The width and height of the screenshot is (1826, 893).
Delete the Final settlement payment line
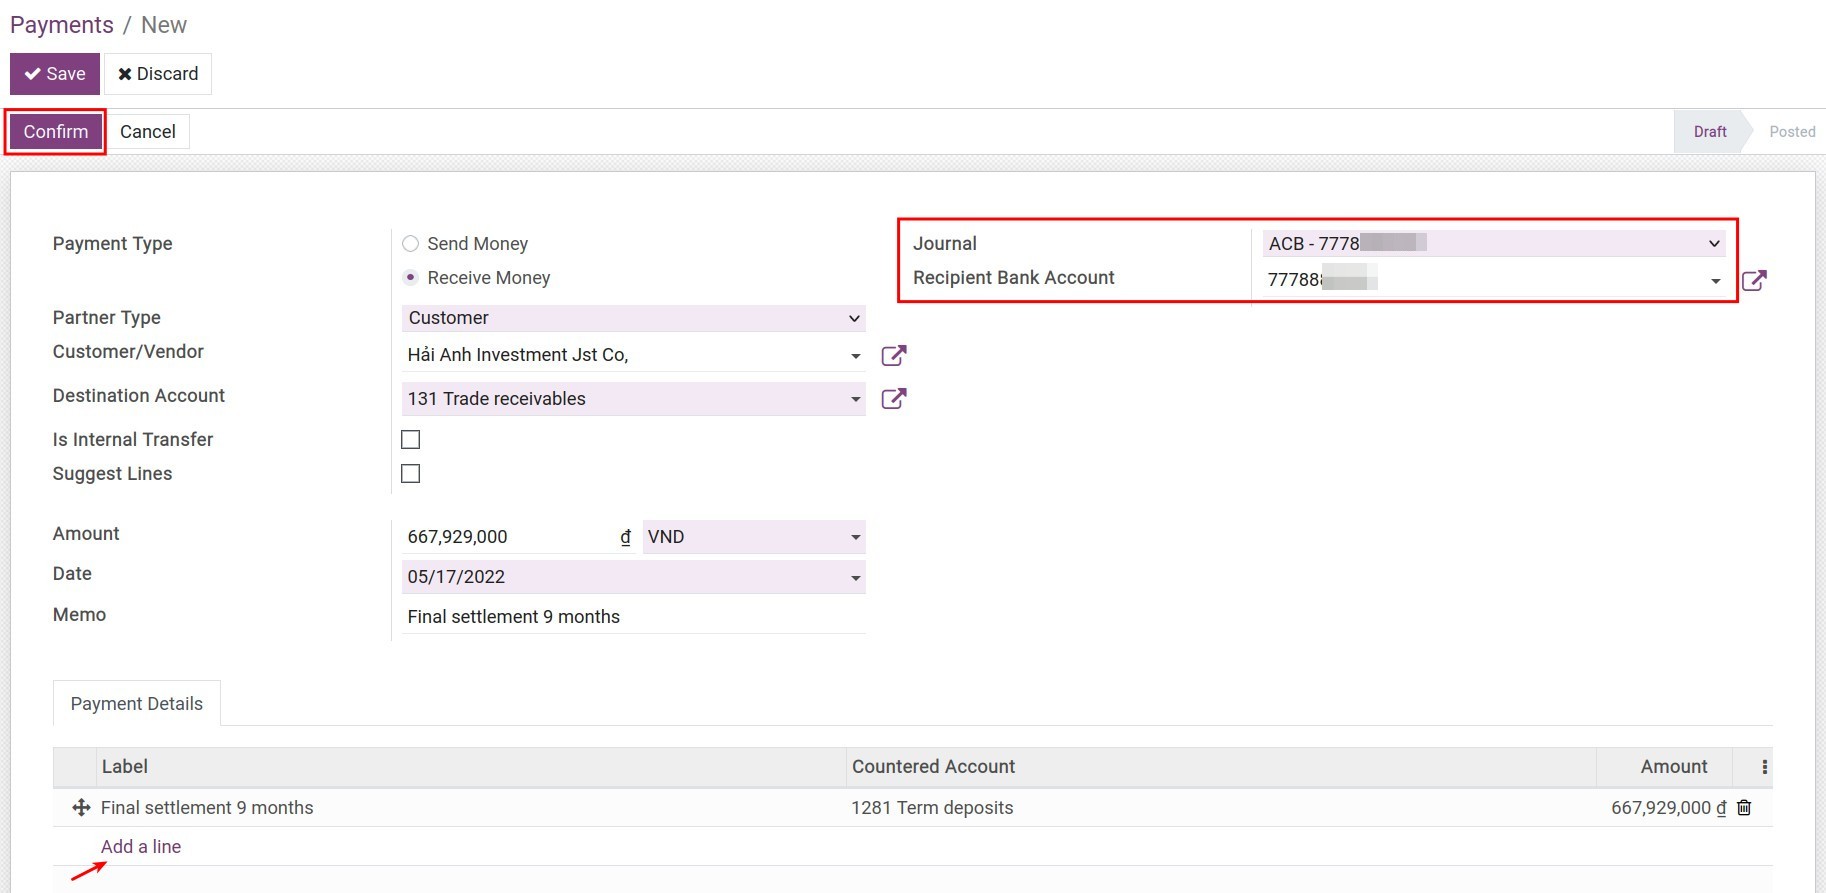(1744, 808)
